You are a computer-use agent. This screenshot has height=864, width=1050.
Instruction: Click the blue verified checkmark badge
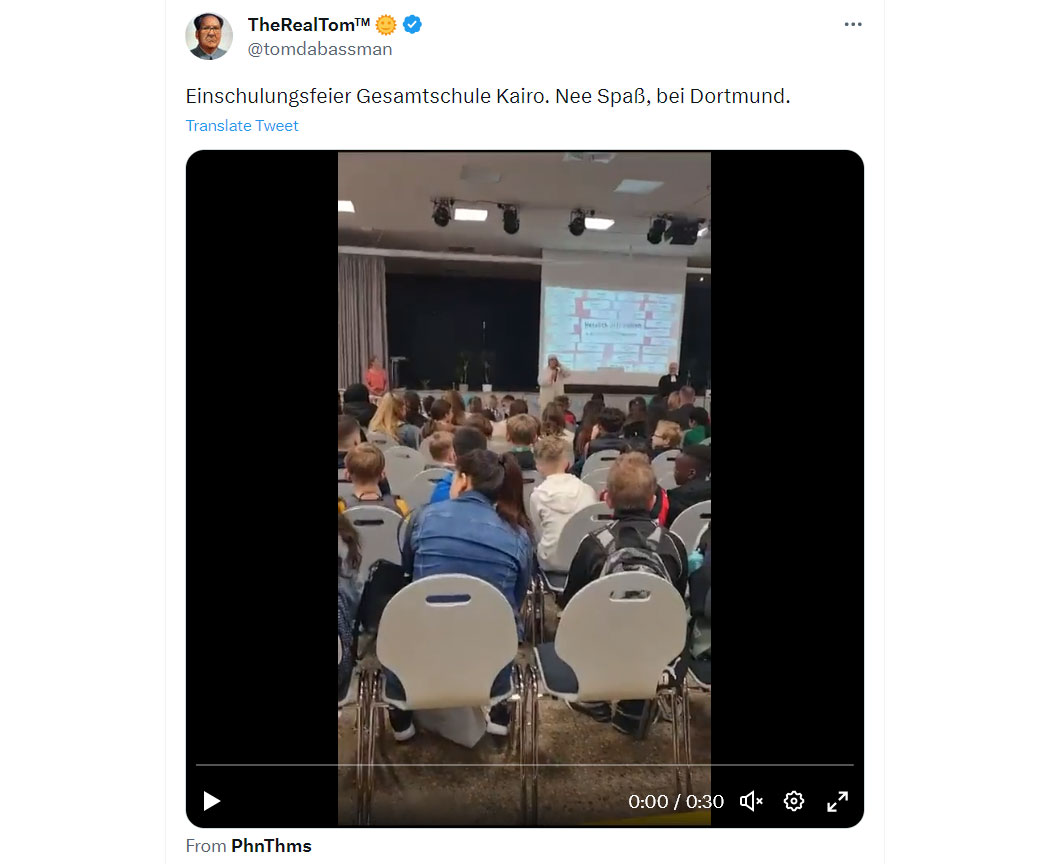(x=412, y=25)
